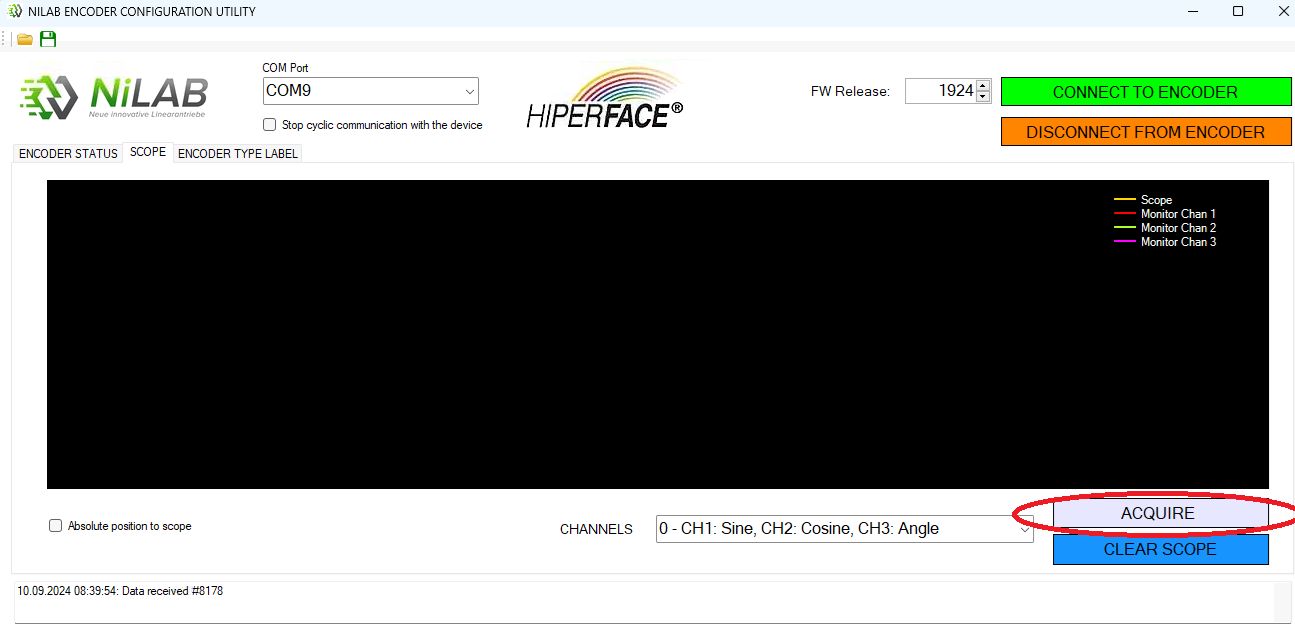Screen dimensions: 1295x626
Task: Open the ENCODER TYPE LABEL tab
Action: (x=237, y=153)
